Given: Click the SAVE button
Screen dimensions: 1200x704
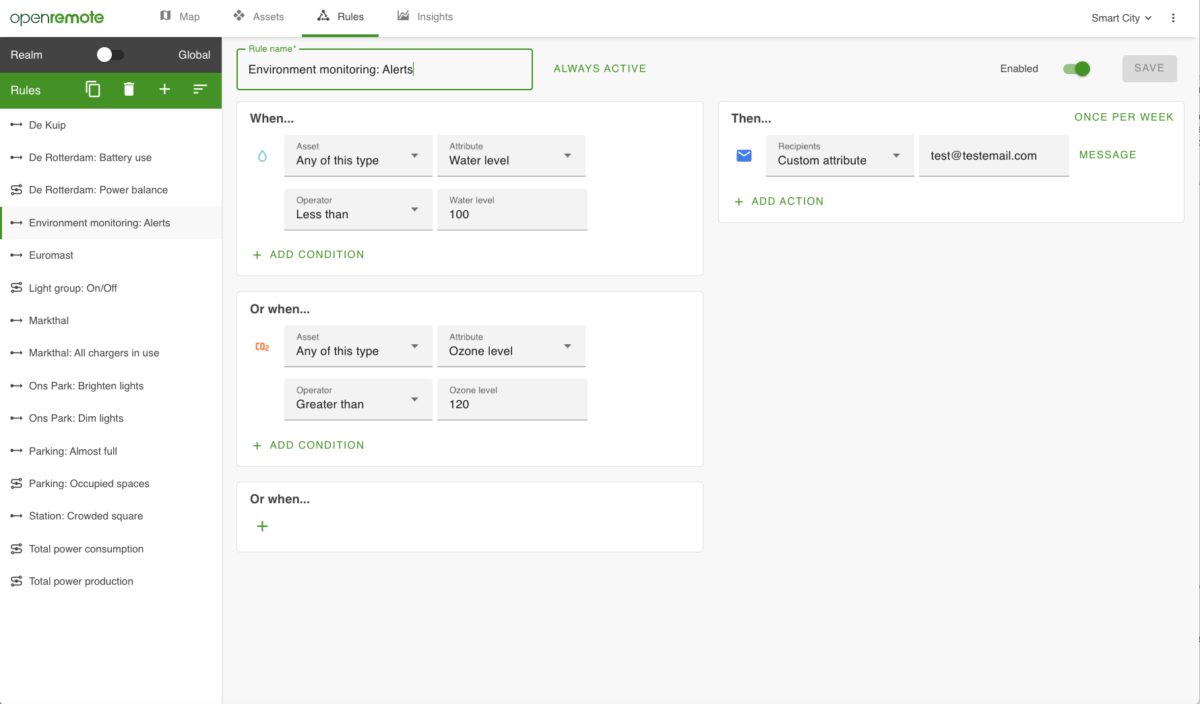Looking at the screenshot, I should coord(1149,68).
